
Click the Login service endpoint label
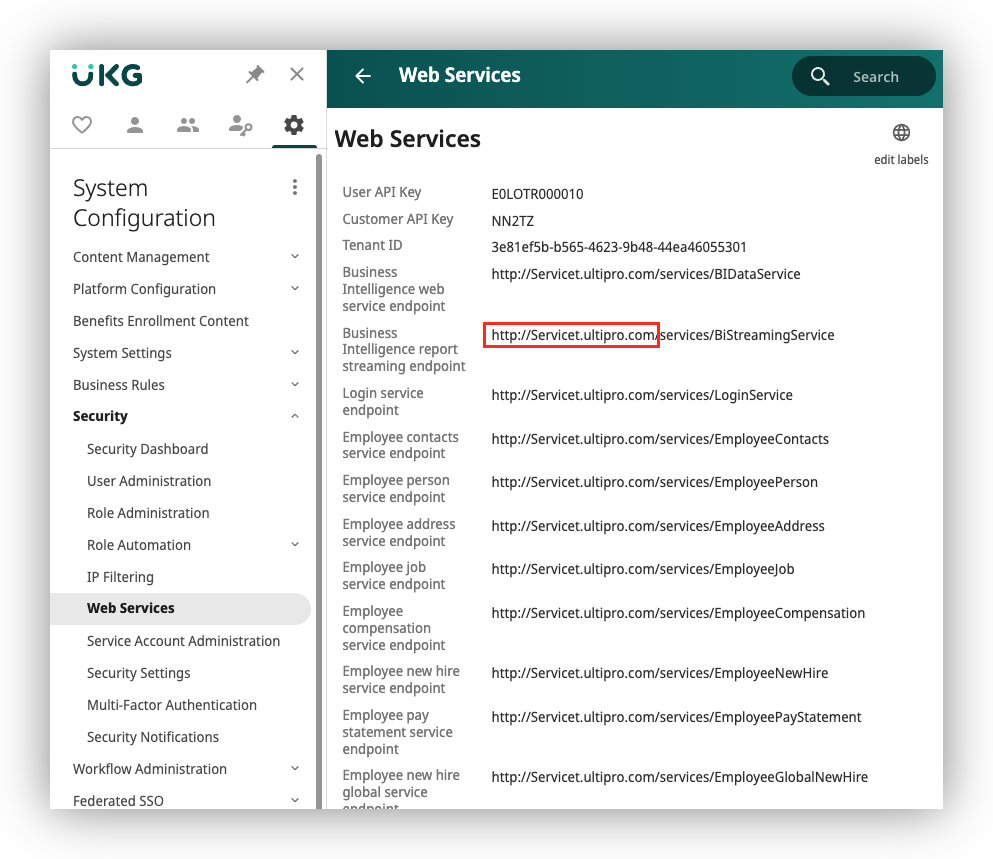tap(383, 402)
